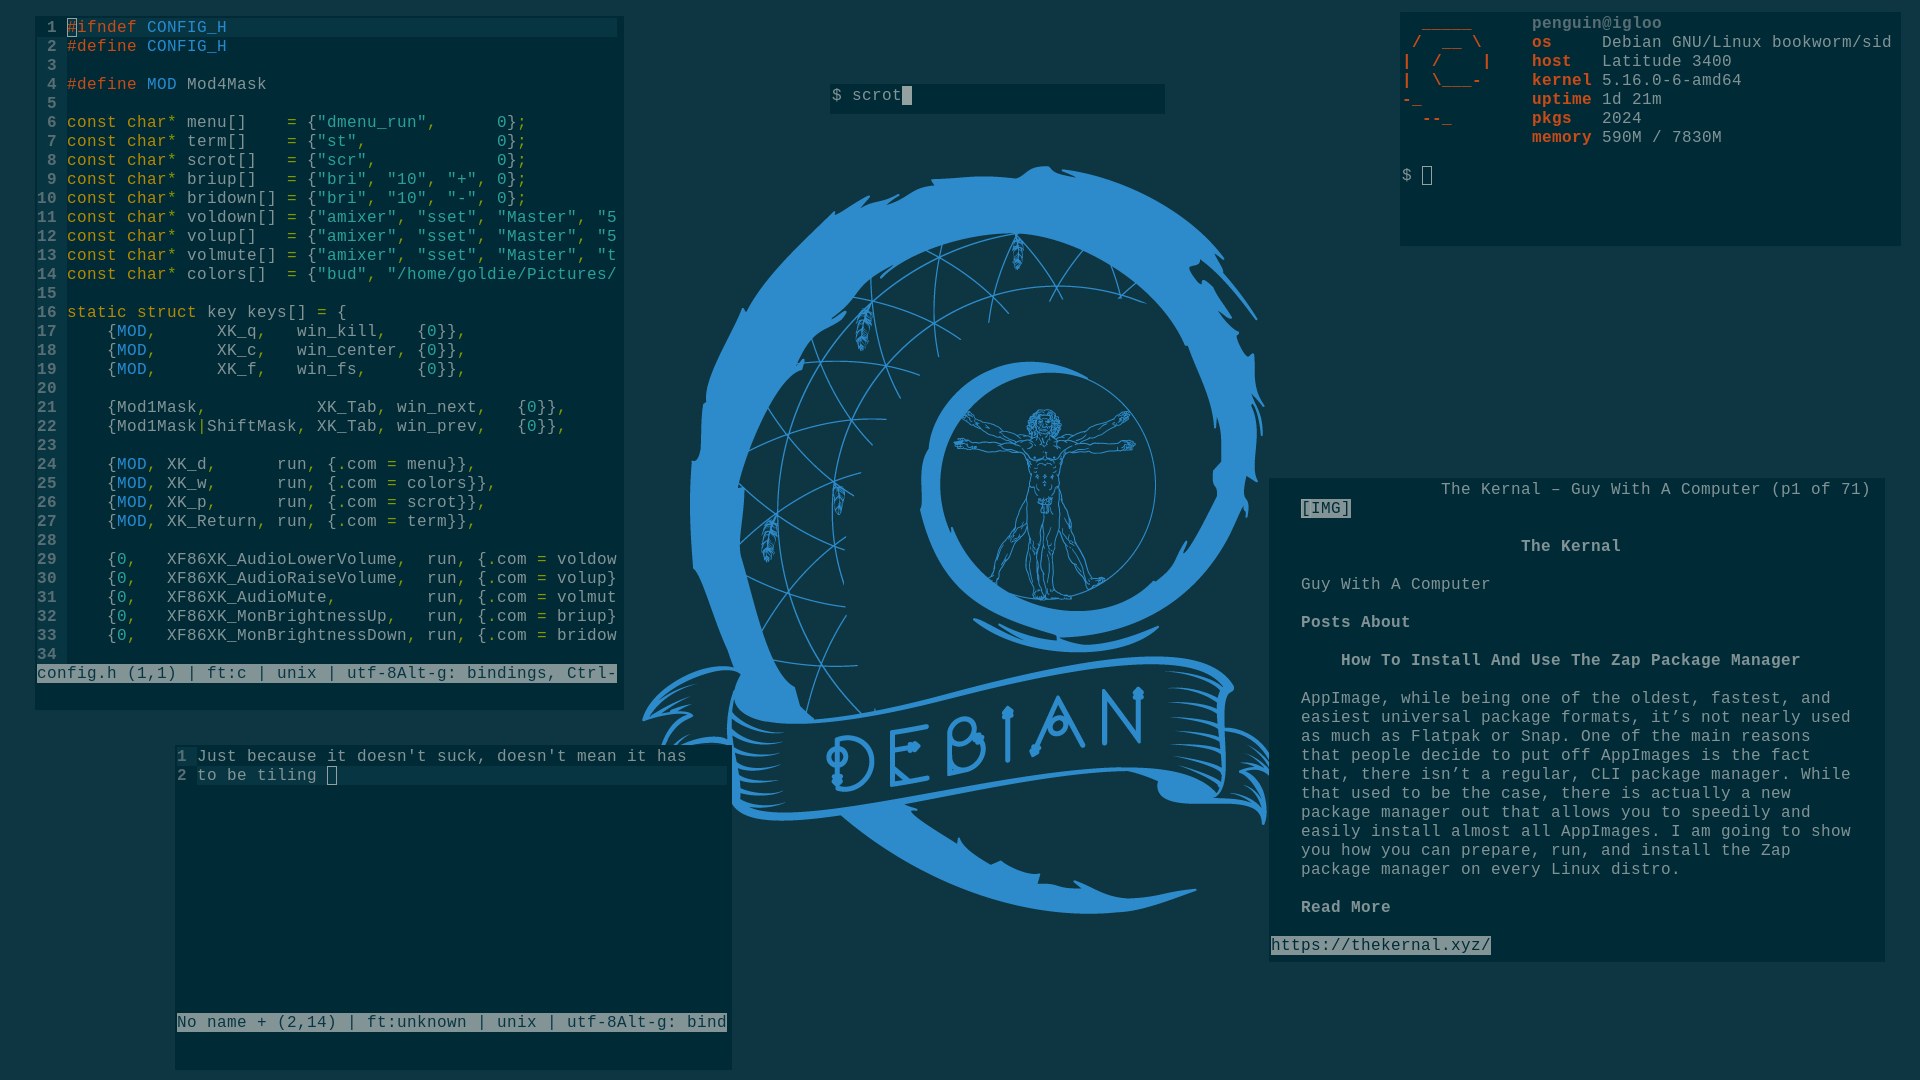Open the 'About' link in The Kernal page

[1386, 623]
